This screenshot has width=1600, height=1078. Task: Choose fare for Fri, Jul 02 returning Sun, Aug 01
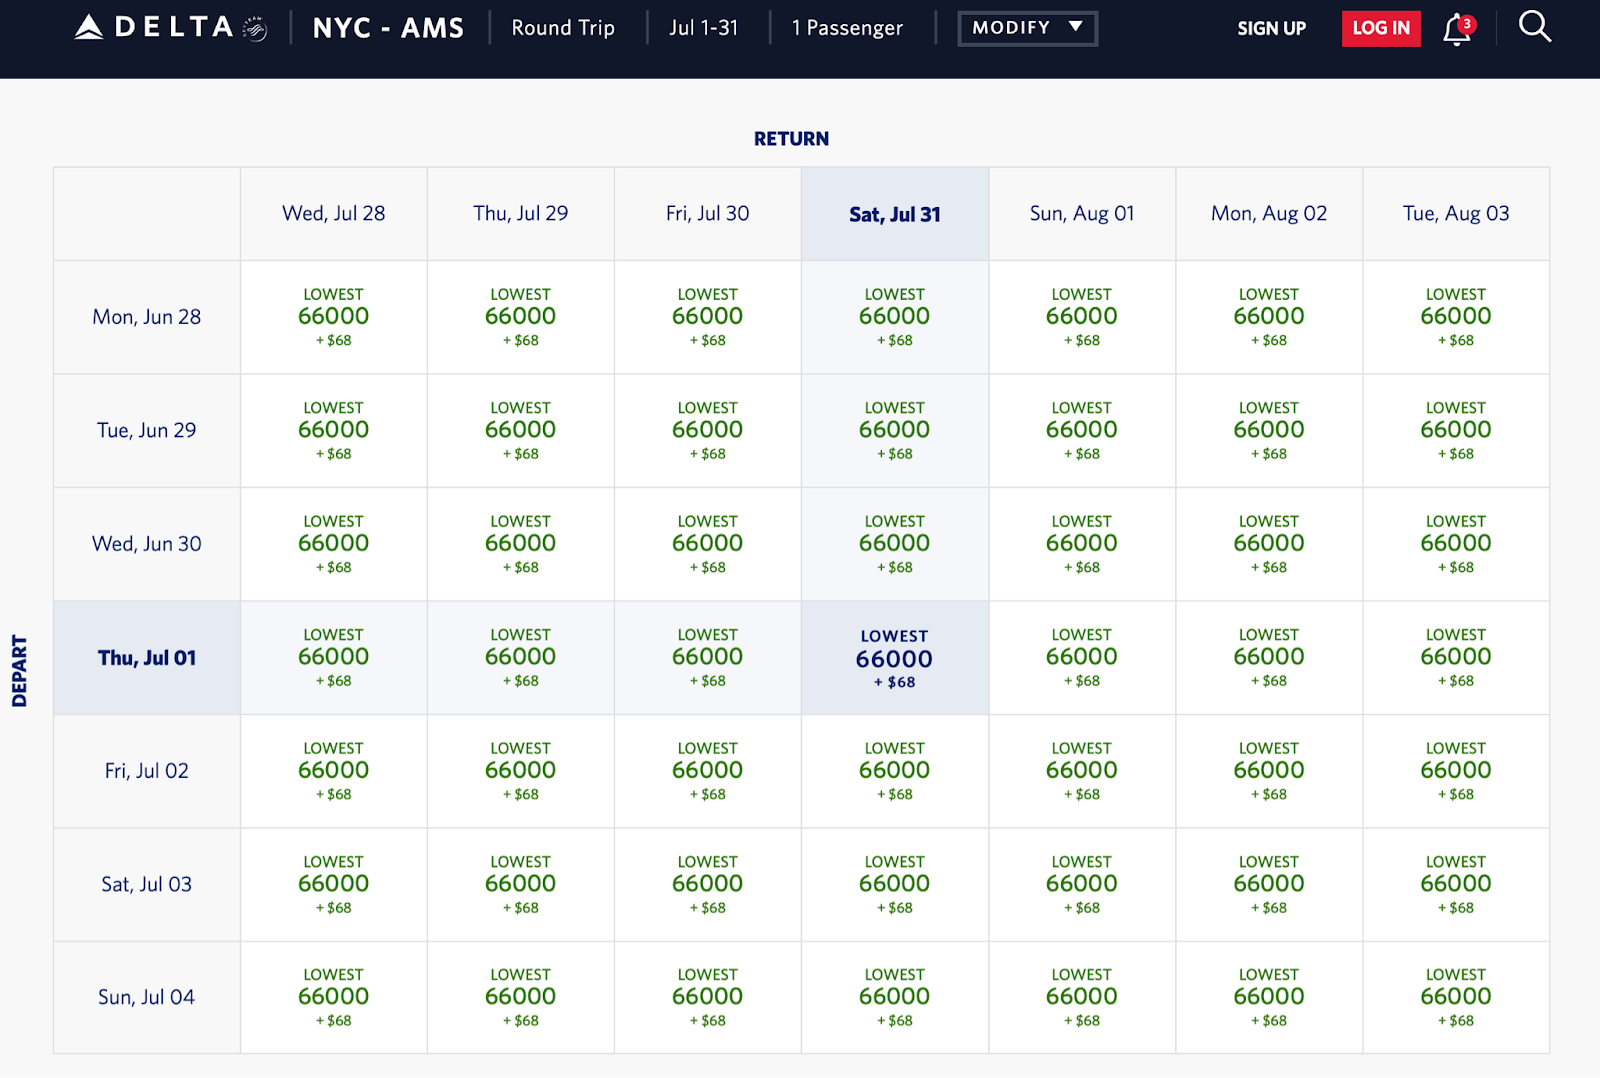[x=1081, y=771]
